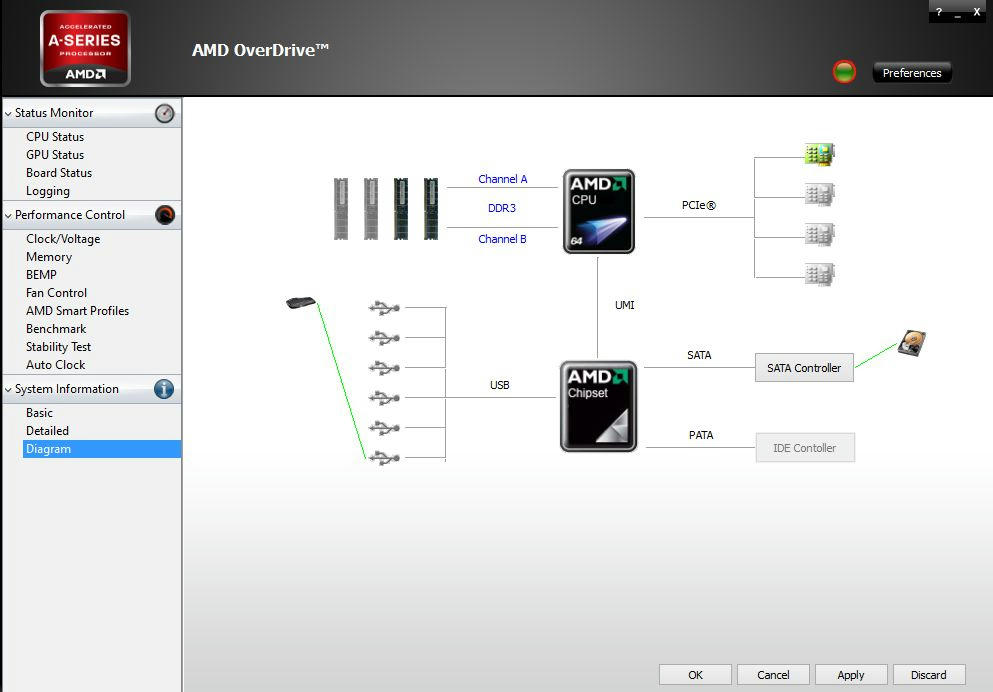Select BEMP in the sidebar

coord(41,275)
